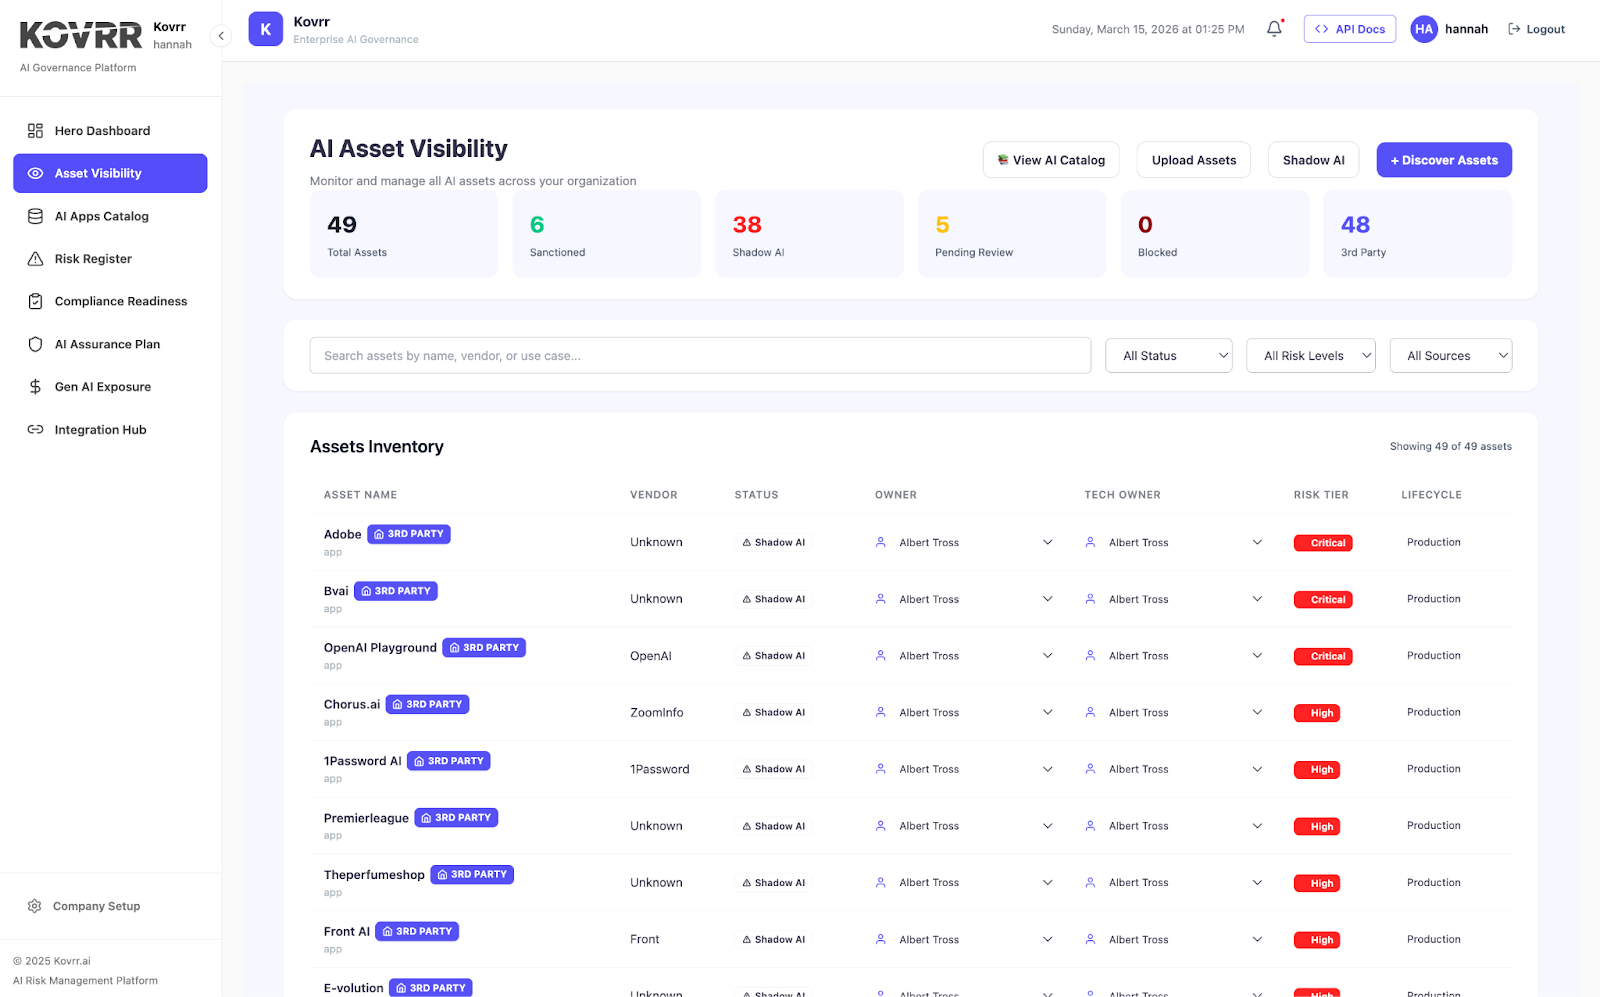Screen dimensions: 1600x997
Task: Click the ASSET NAME column header
Action: 360,495
